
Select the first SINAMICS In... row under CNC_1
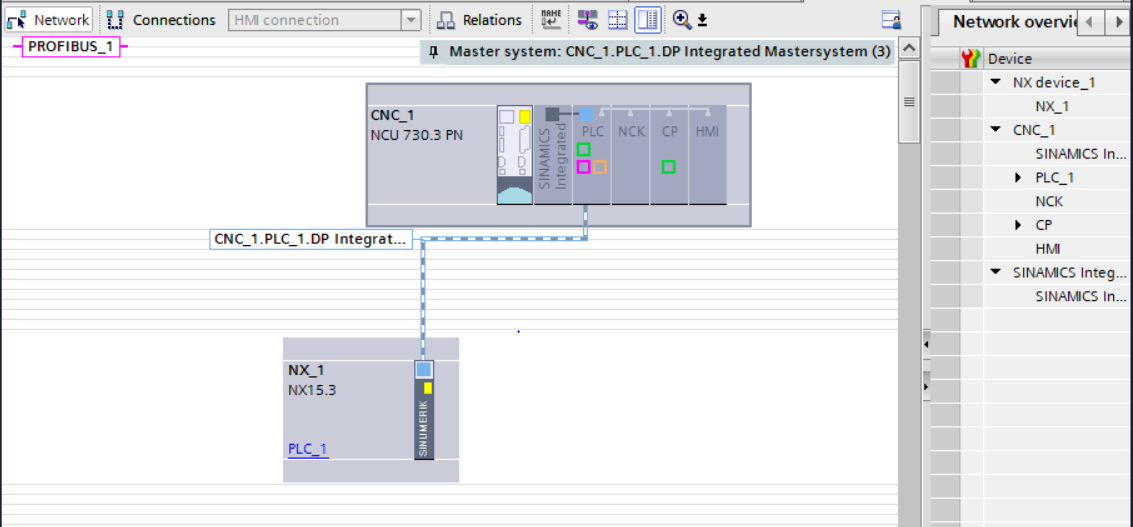(1081, 153)
